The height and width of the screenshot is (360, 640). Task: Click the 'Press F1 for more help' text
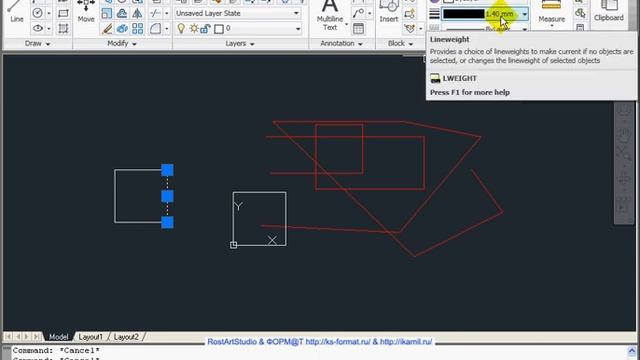tap(470, 92)
